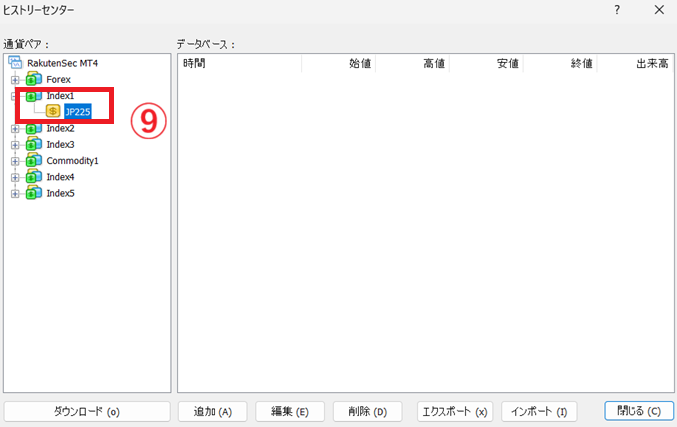Collapse the Index1 tree node
The height and width of the screenshot is (427, 677).
point(15,96)
